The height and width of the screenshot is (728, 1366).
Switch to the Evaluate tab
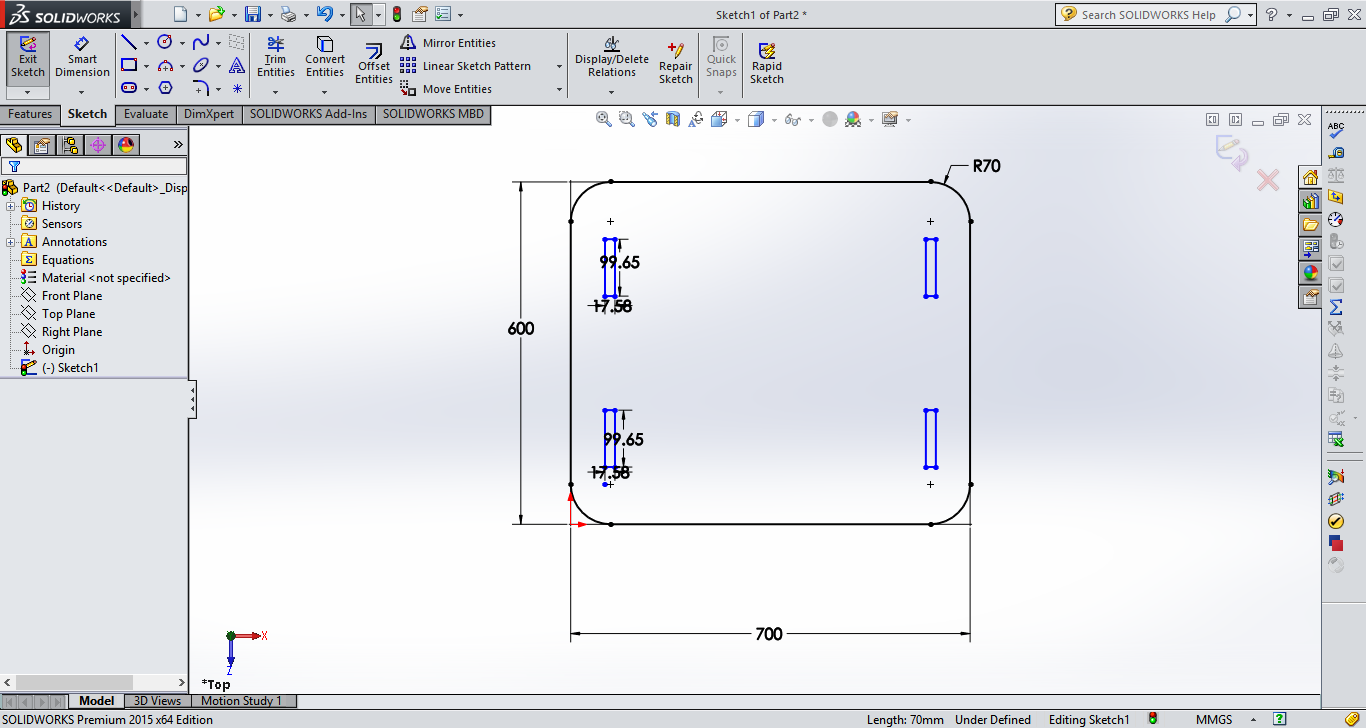tap(146, 114)
